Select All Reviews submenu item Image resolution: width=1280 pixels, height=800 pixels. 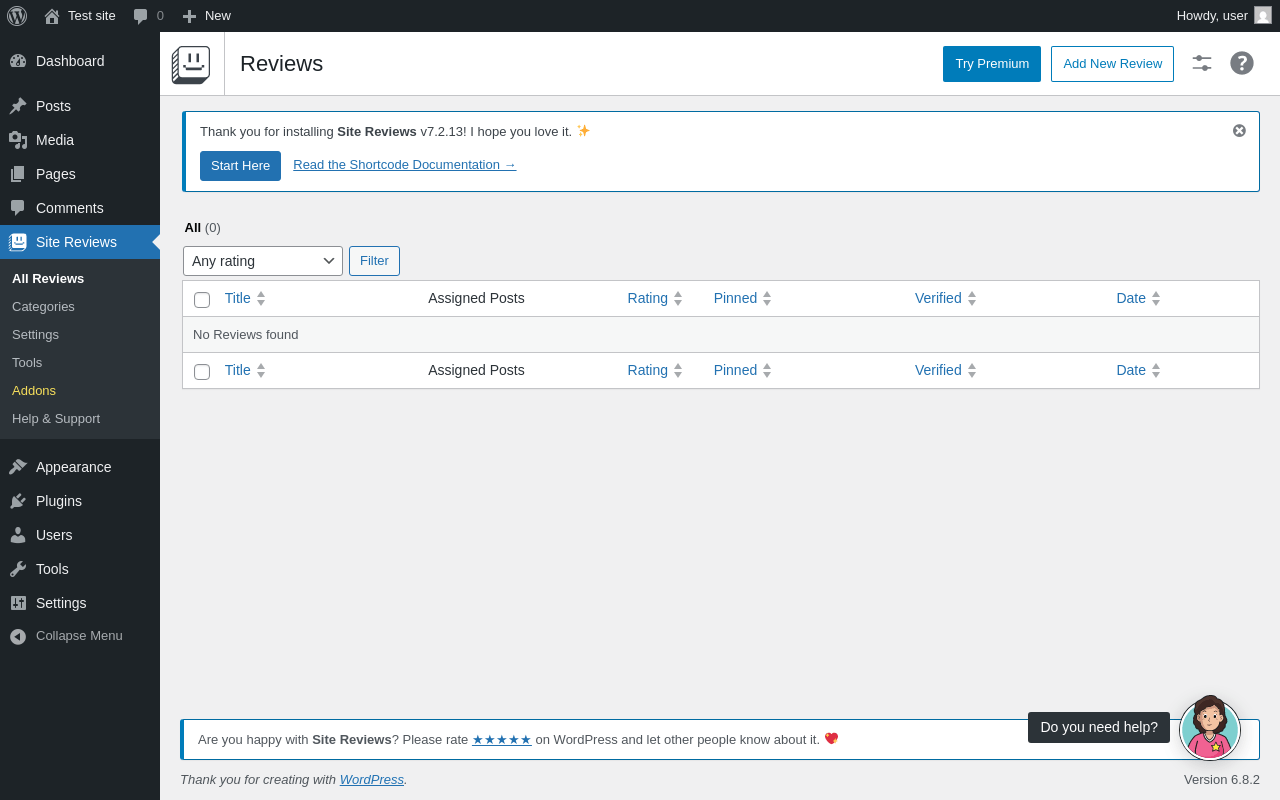click(x=48, y=278)
